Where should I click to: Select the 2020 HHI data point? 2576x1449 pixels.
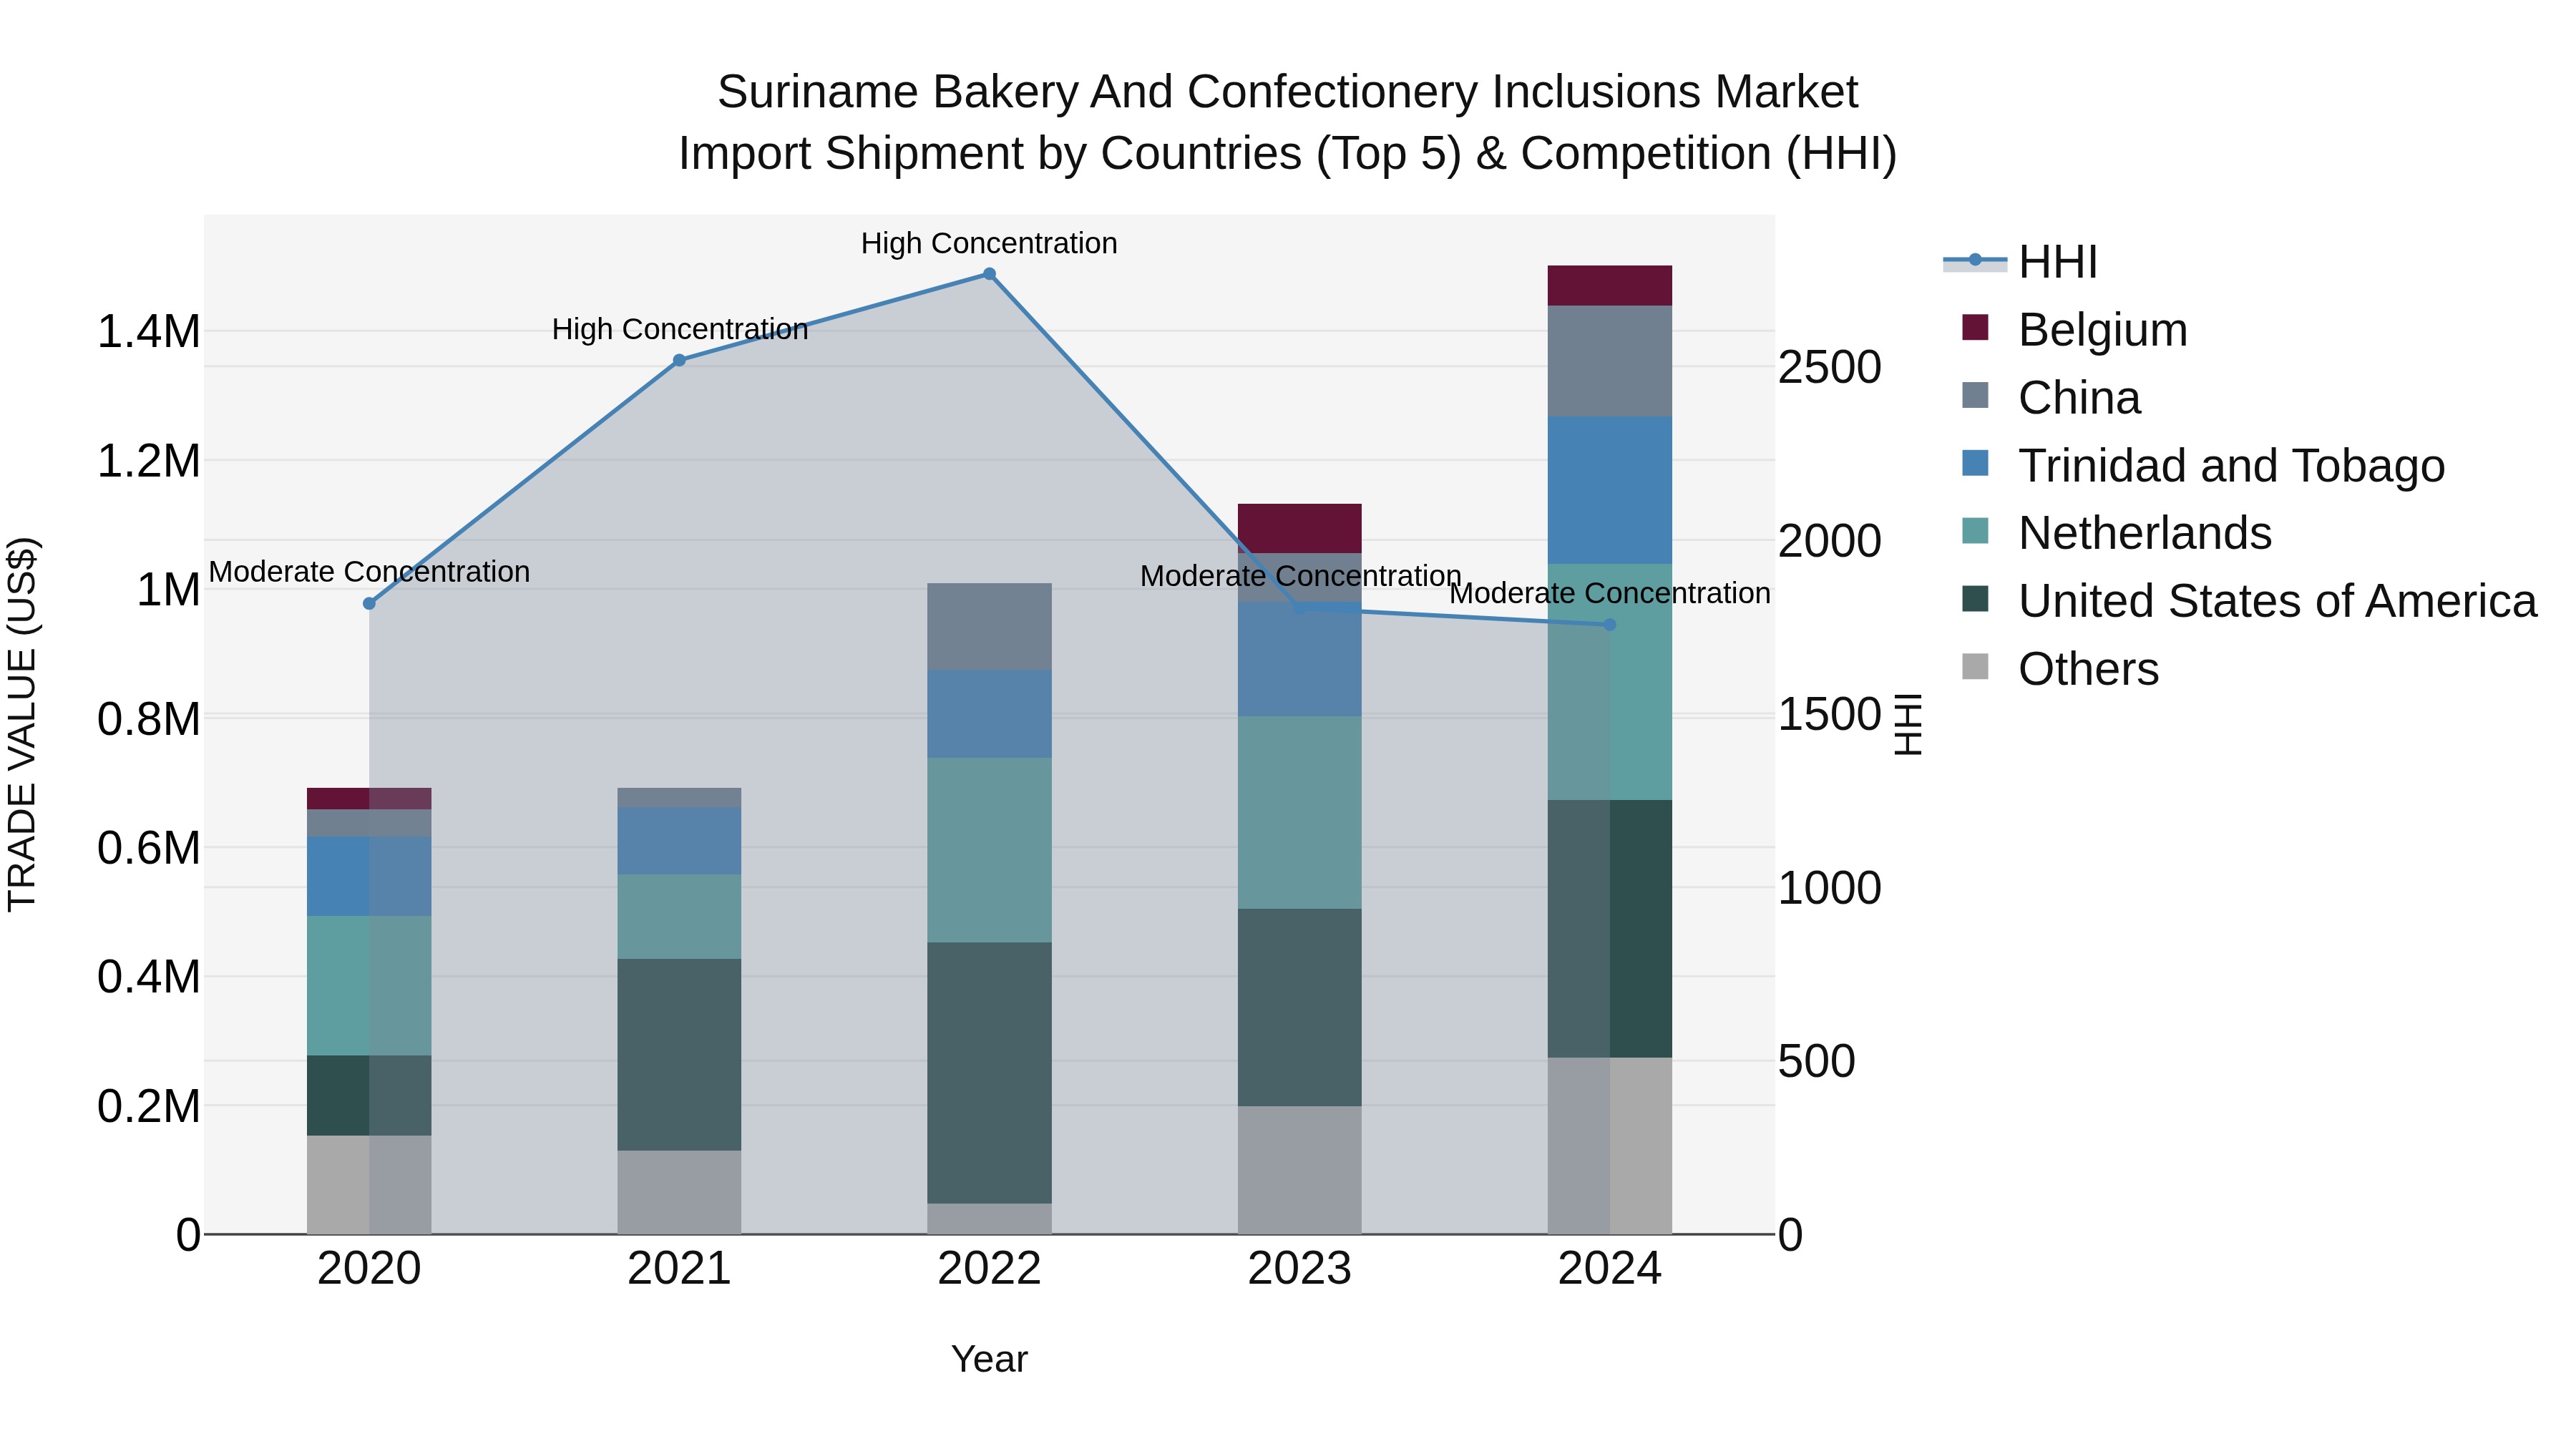[369, 604]
